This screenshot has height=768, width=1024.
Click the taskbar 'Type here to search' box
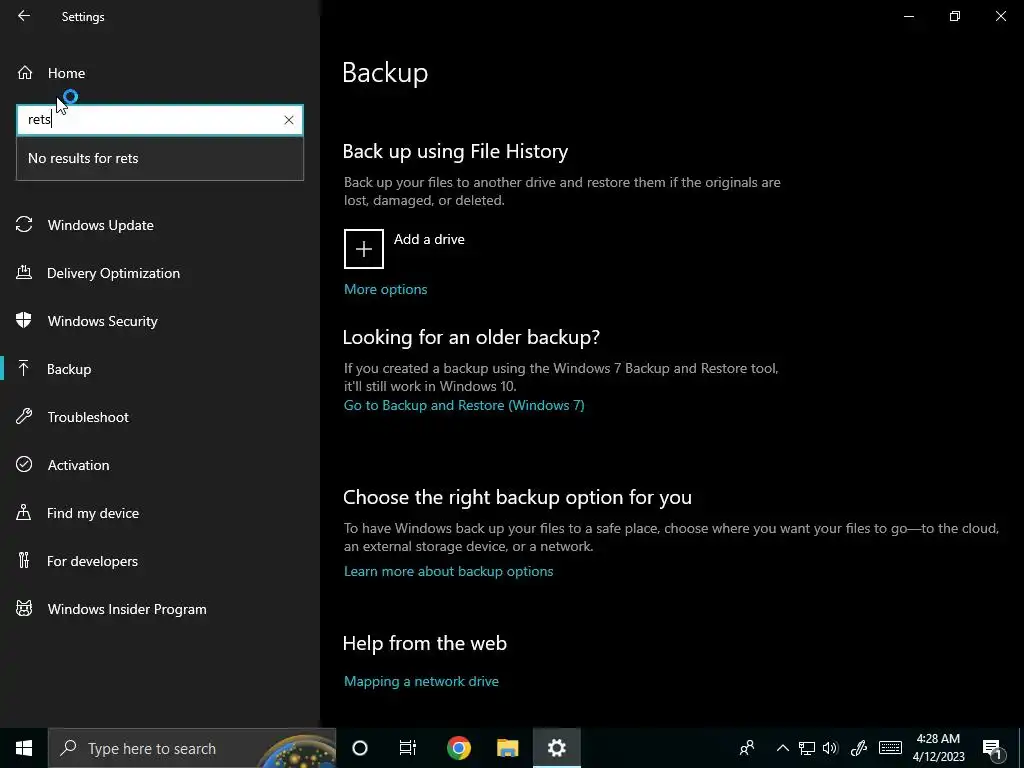tap(192, 748)
